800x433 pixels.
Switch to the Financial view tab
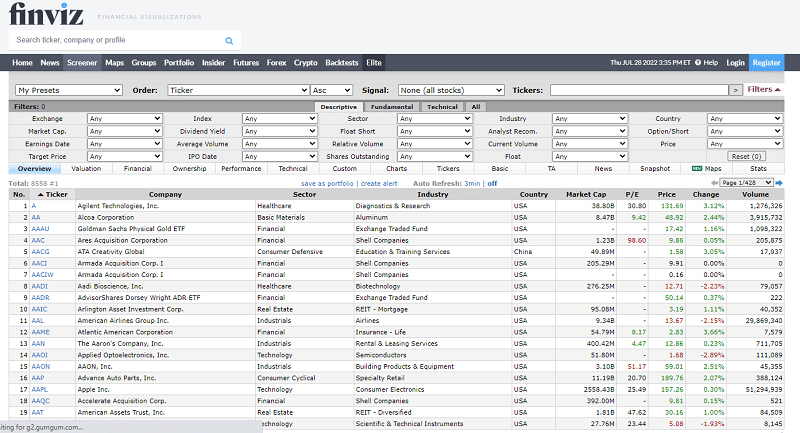(138, 168)
